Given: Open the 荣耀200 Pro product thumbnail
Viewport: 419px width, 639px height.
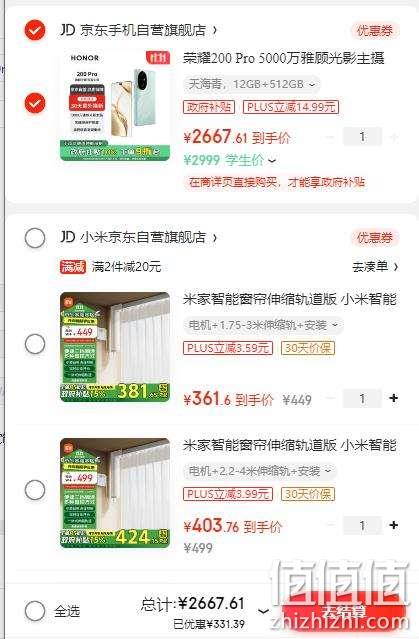Looking at the screenshot, I should tap(115, 105).
